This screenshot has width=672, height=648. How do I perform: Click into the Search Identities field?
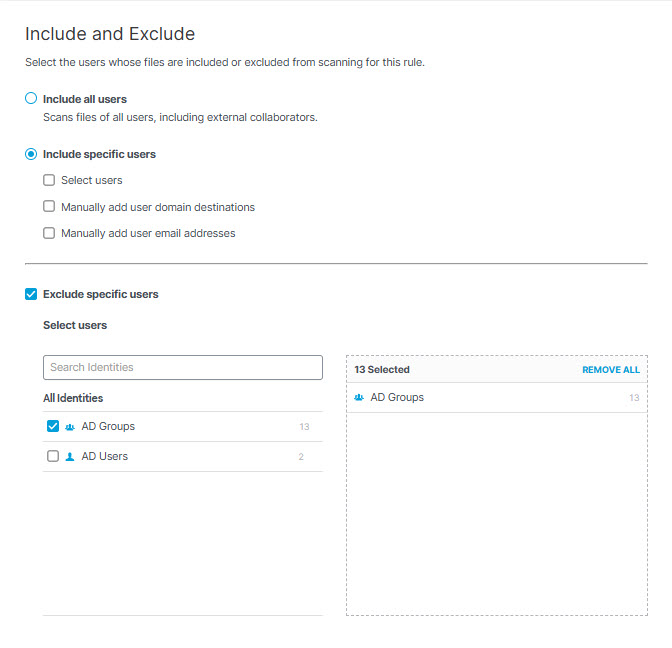[x=183, y=367]
